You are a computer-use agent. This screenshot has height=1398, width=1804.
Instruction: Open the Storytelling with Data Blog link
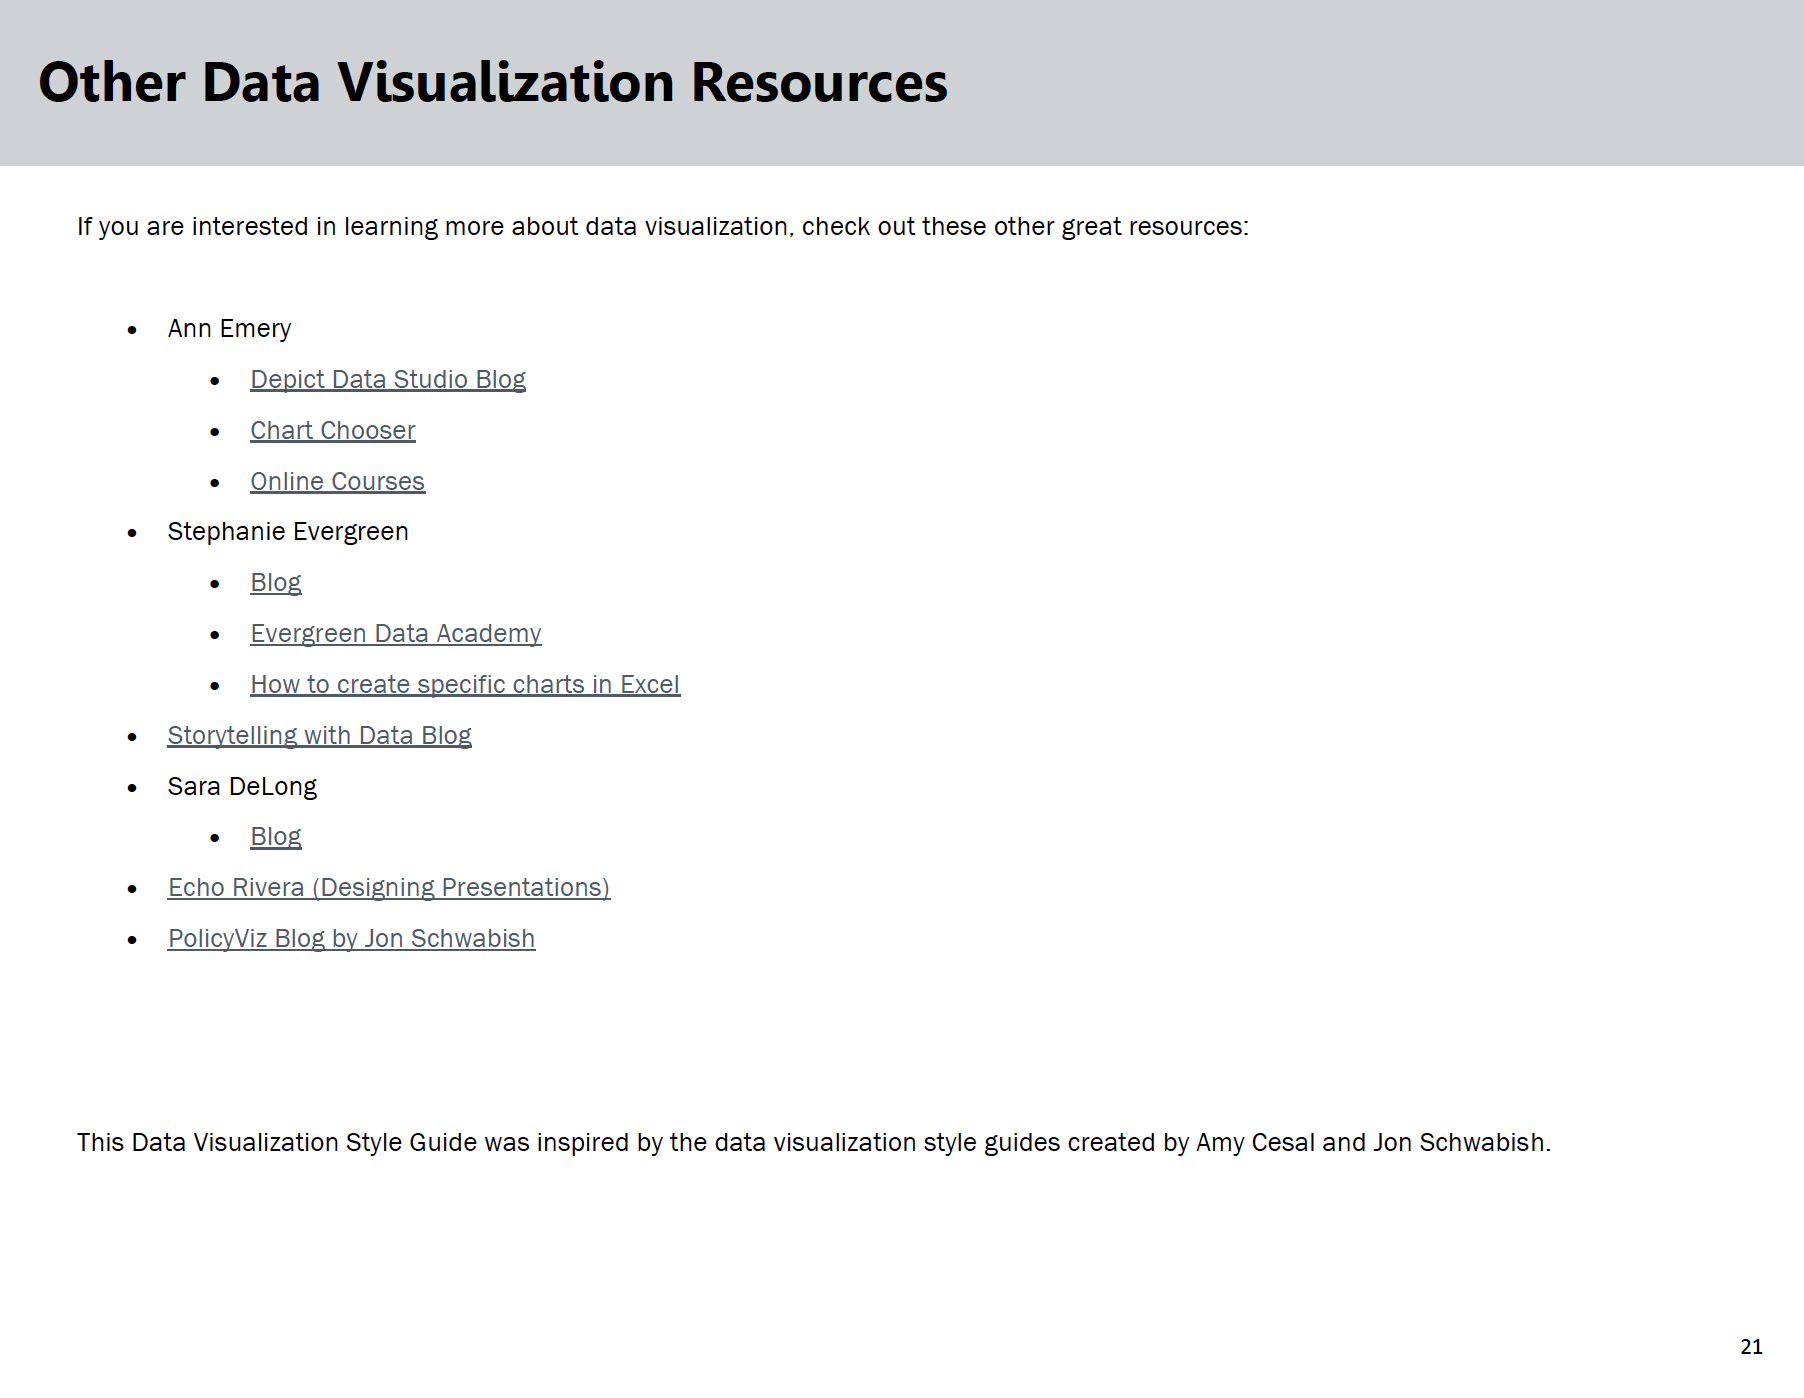[320, 735]
